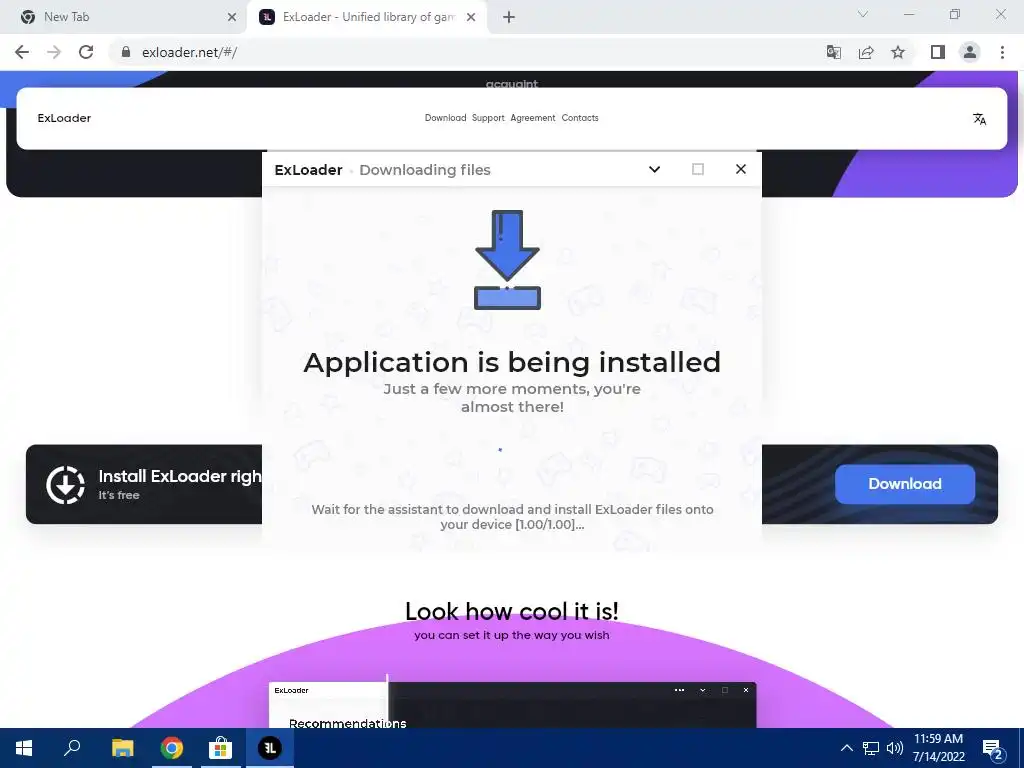This screenshot has width=1024, height=768.
Task: Click the 'Downloading files' title text
Action: (425, 170)
